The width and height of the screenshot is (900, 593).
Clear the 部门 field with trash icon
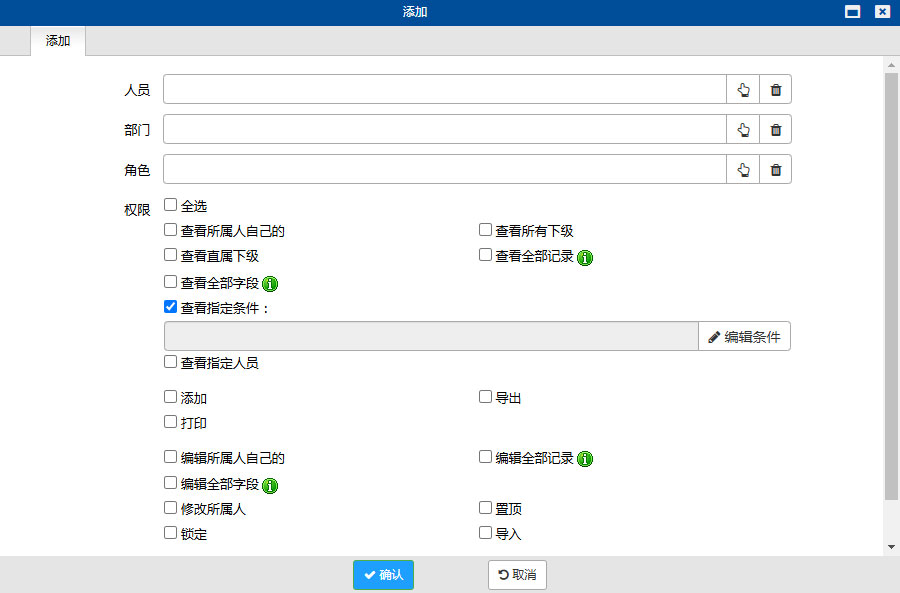click(x=775, y=129)
